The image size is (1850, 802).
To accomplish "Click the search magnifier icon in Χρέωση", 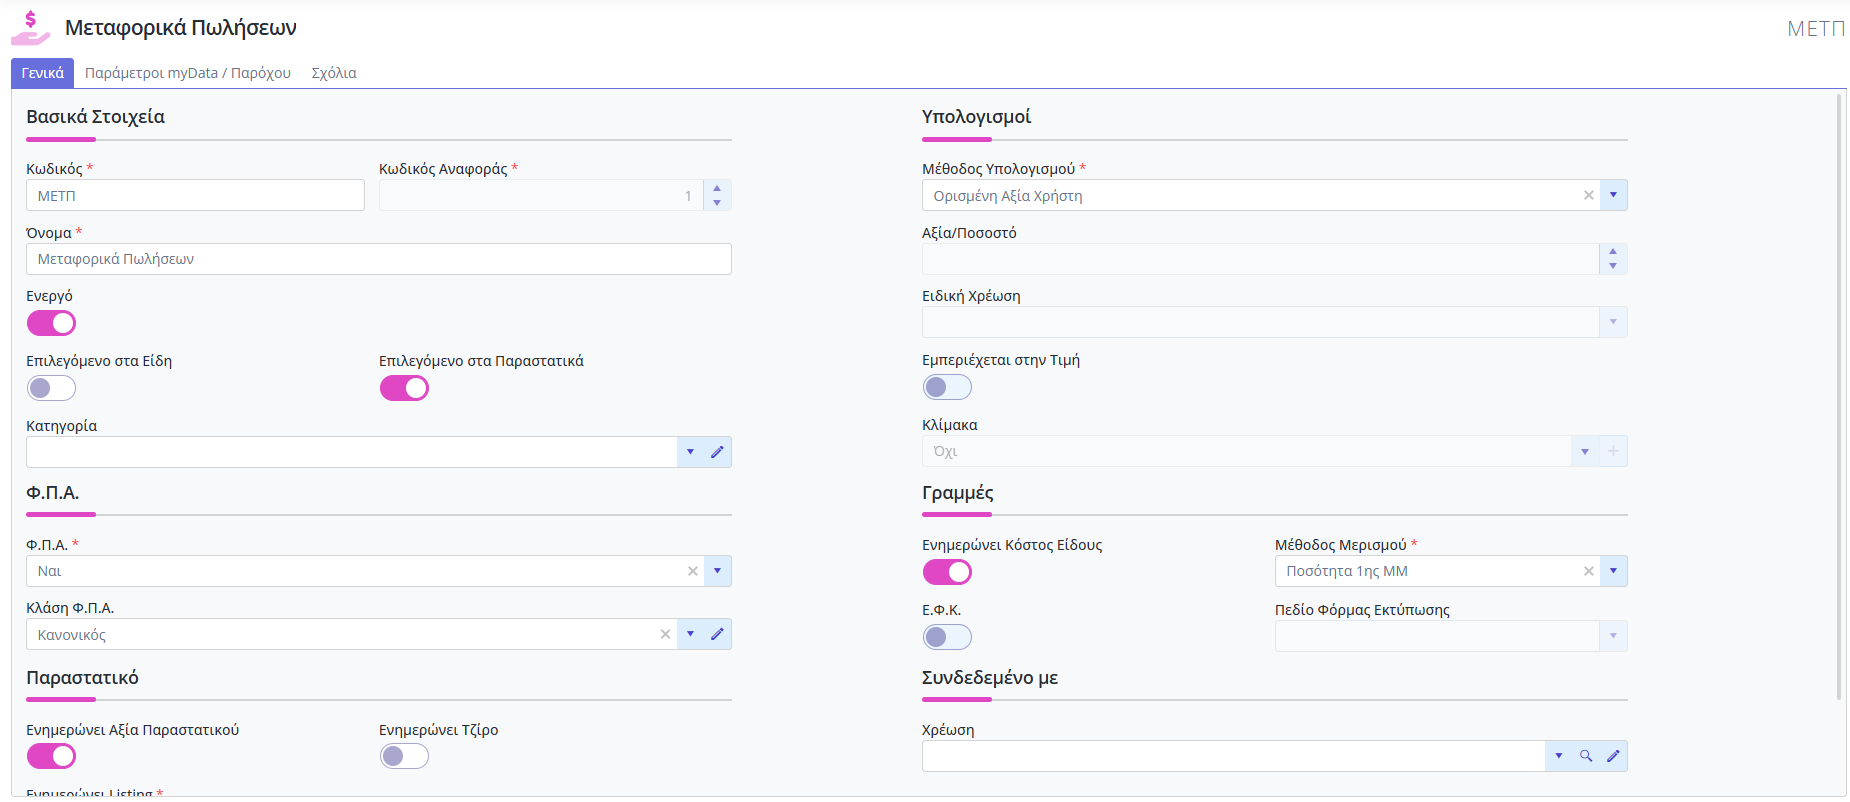I will coord(1586,756).
